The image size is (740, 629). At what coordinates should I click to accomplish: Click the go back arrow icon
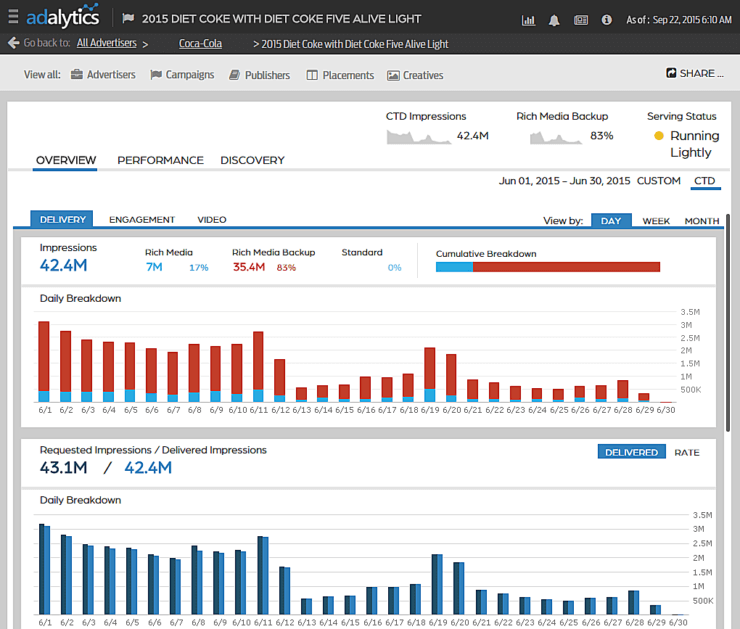click(x=13, y=43)
